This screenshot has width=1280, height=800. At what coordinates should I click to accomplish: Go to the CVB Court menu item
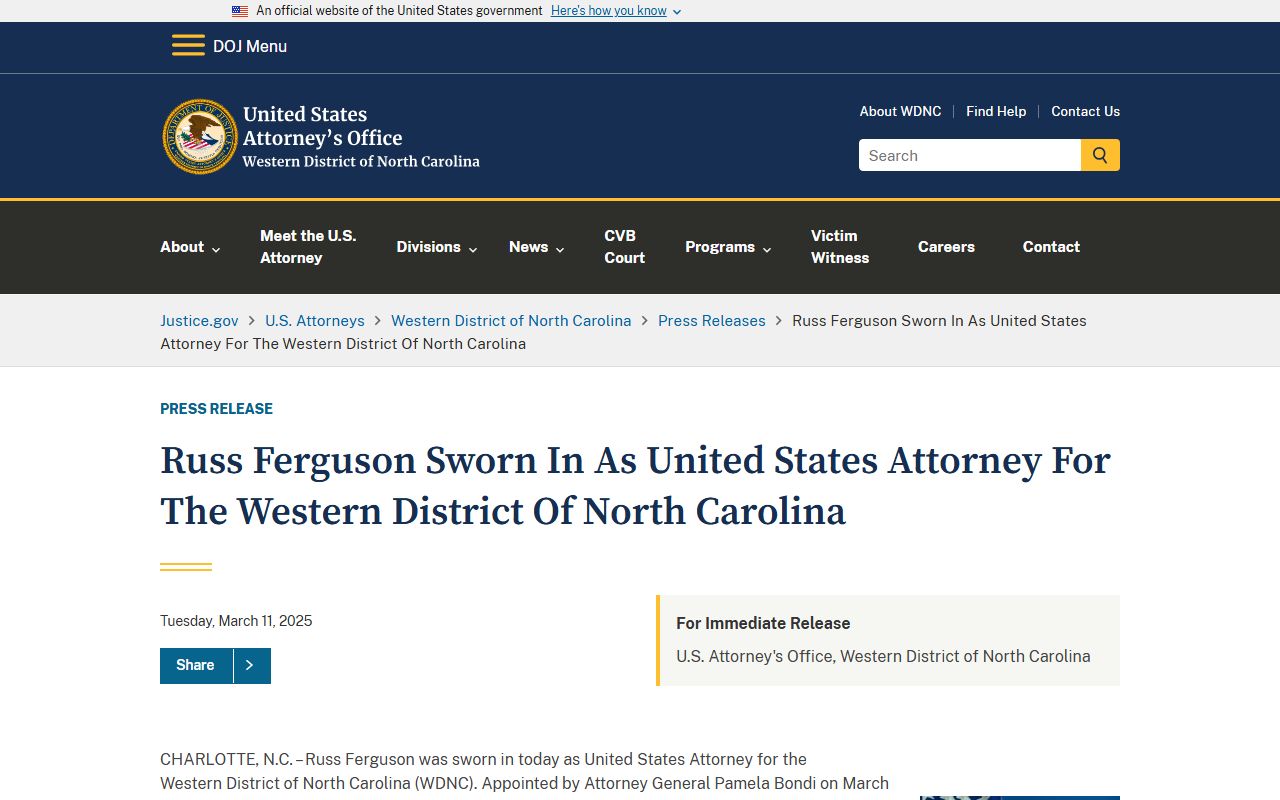[x=624, y=247]
